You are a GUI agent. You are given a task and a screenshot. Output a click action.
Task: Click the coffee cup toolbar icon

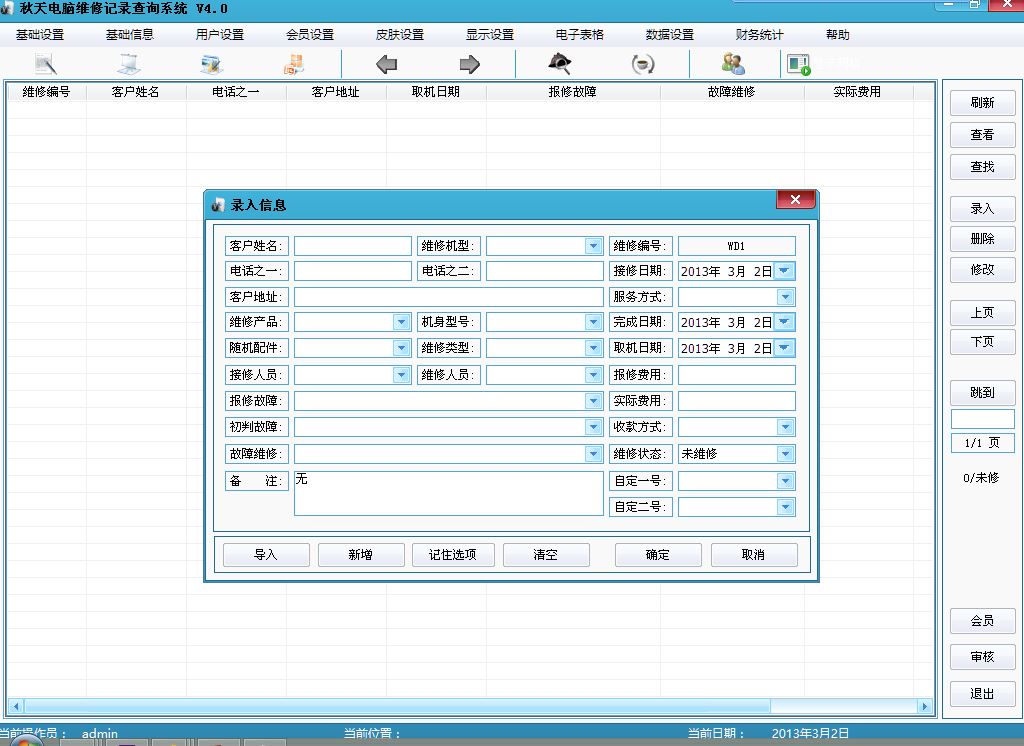pos(643,65)
